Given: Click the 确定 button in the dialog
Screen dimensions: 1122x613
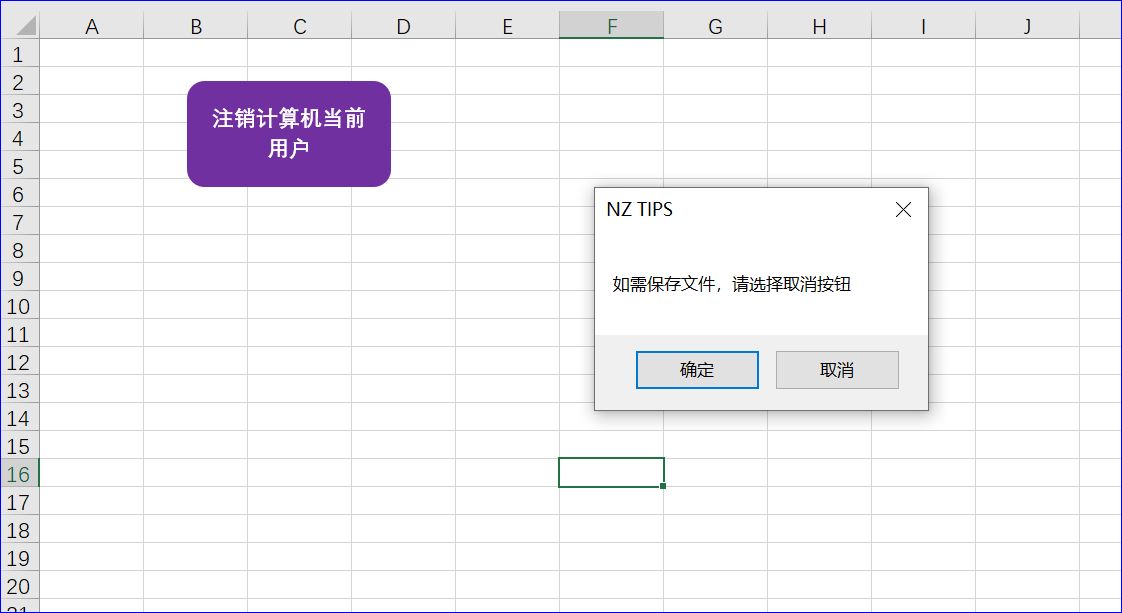Looking at the screenshot, I should click(697, 370).
